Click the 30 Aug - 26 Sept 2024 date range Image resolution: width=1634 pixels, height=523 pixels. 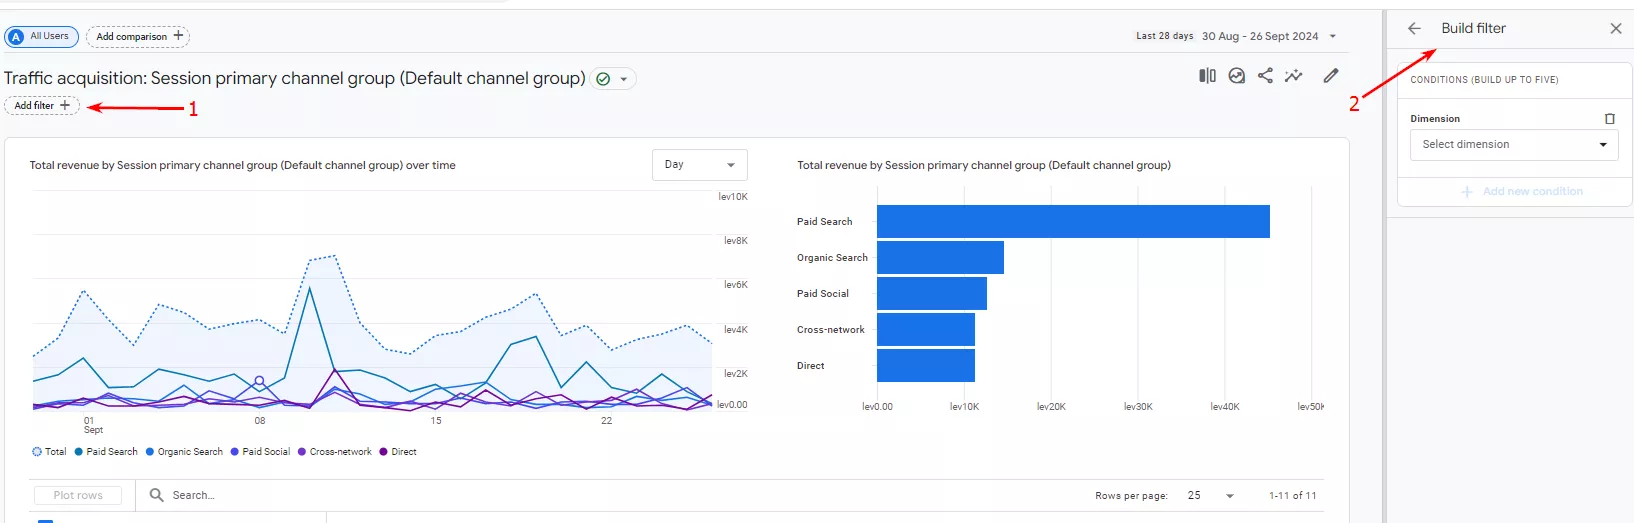coord(1260,36)
